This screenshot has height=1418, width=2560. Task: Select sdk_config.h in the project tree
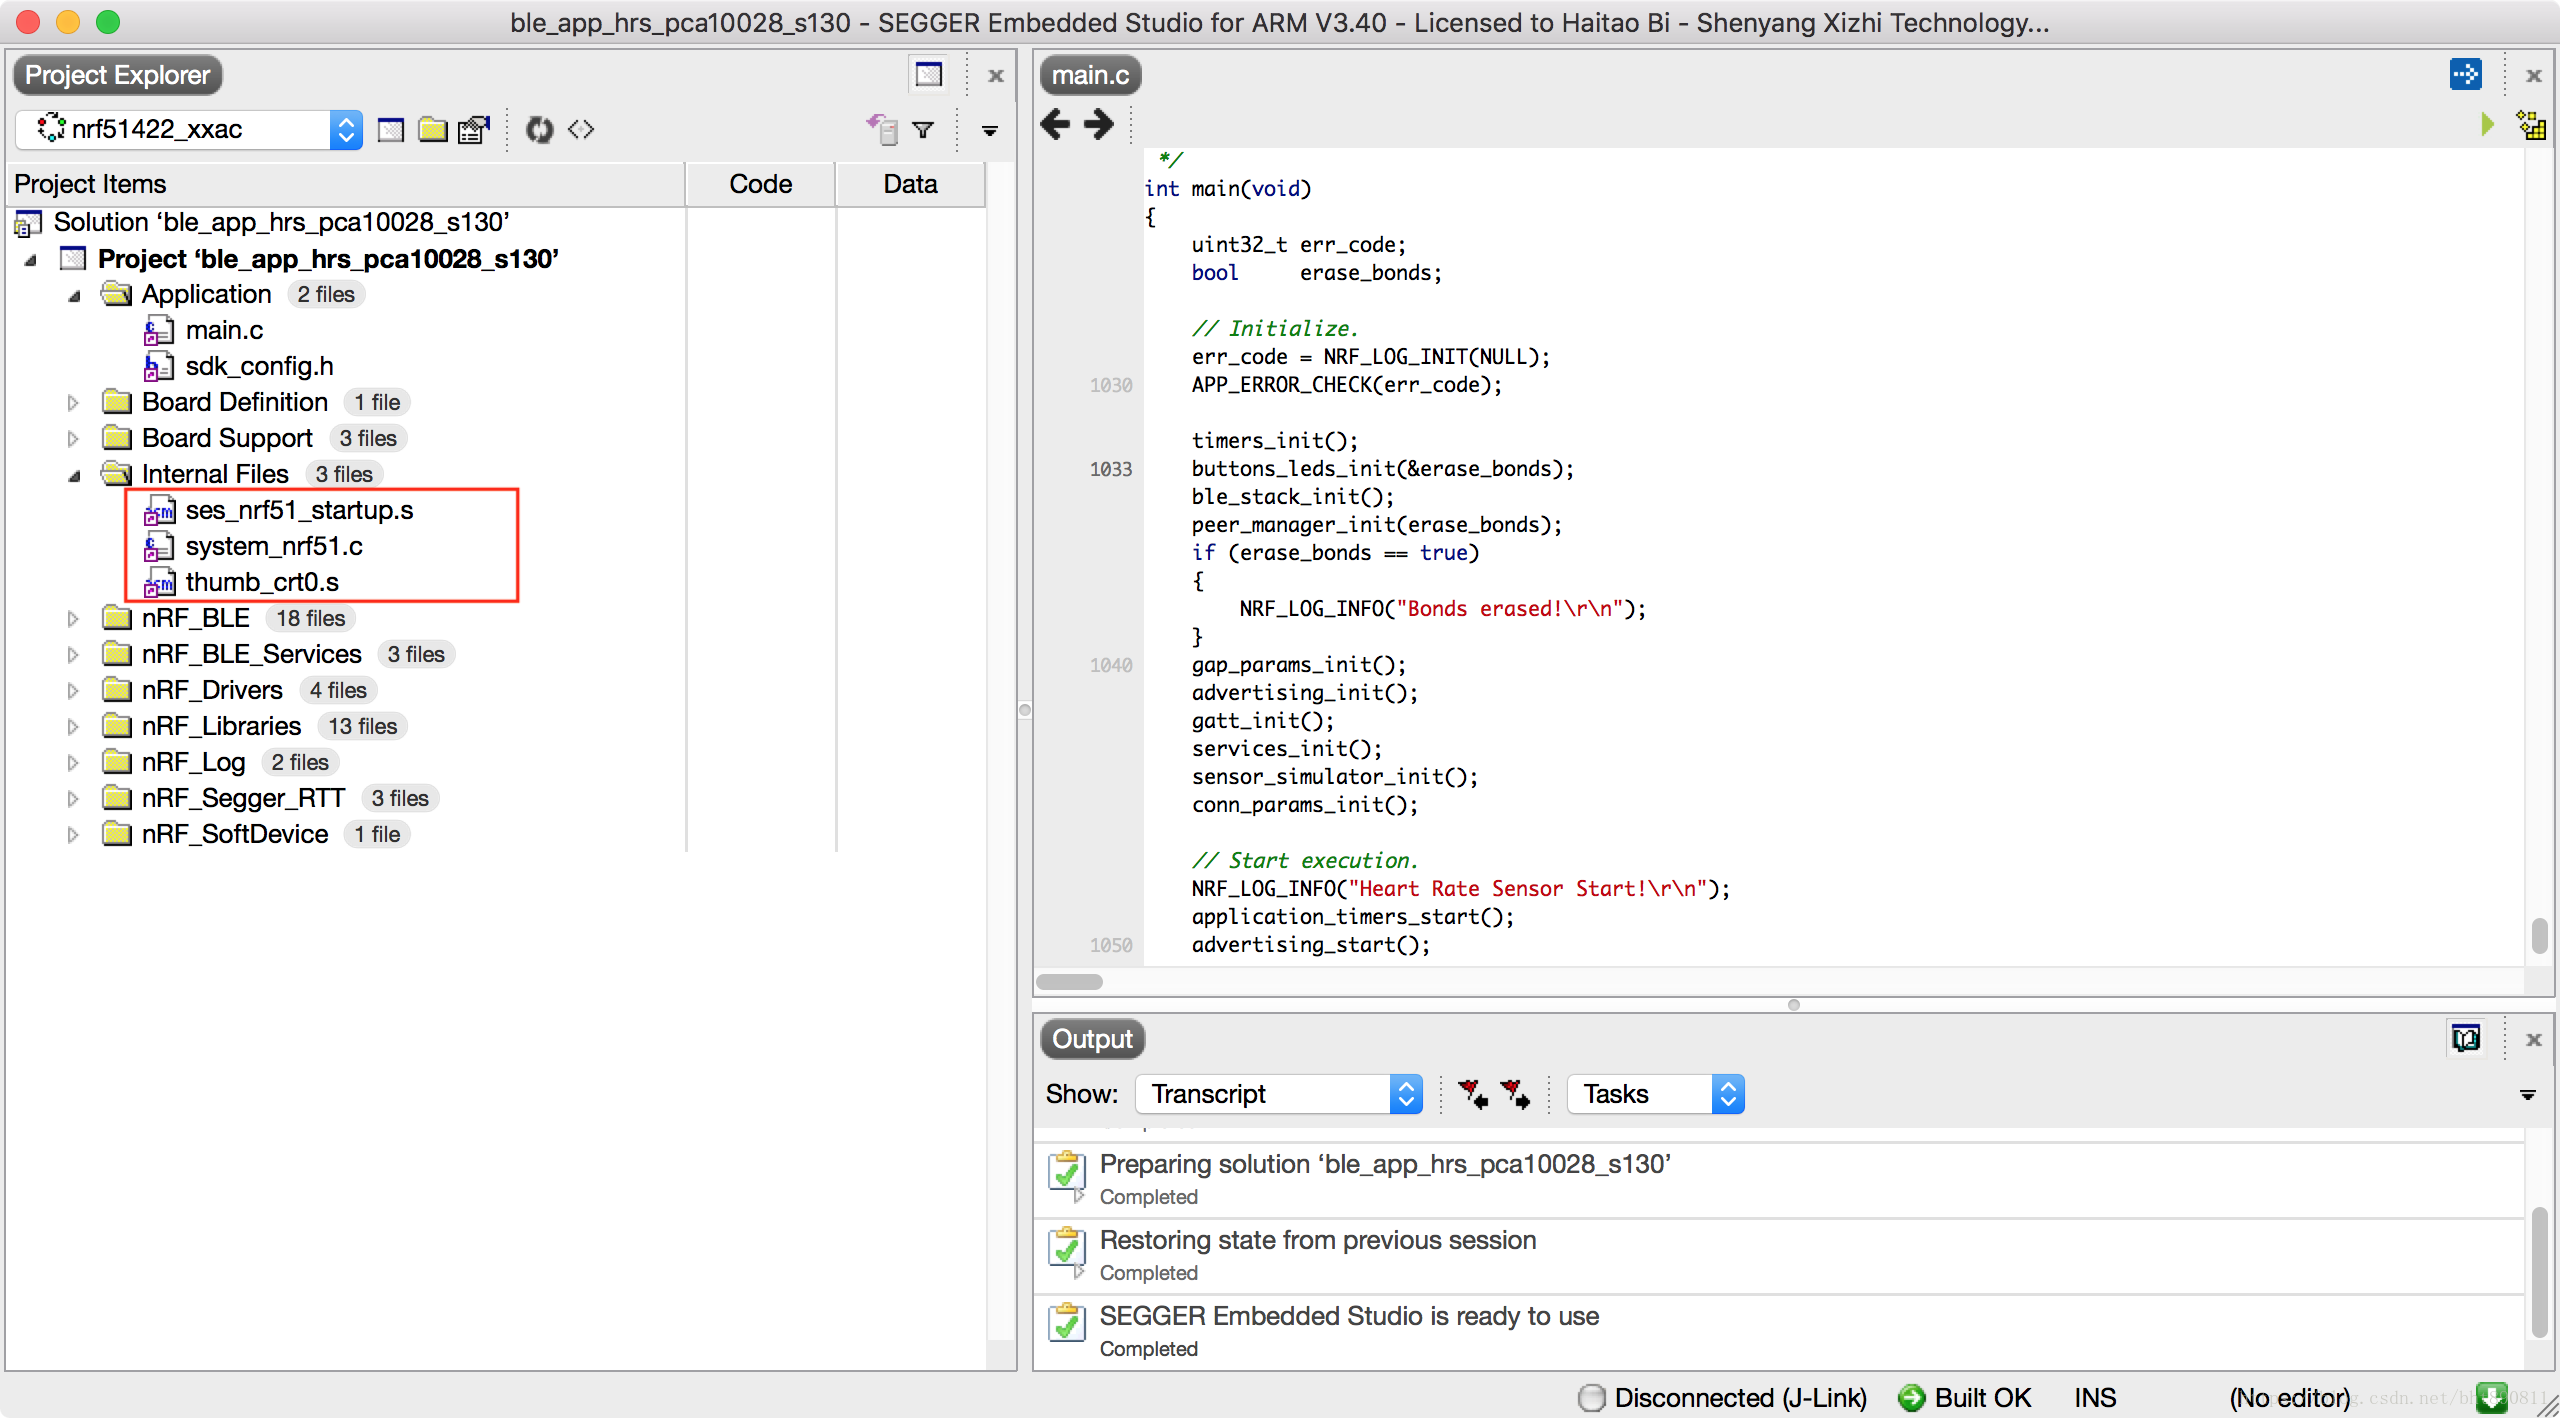[x=259, y=366]
